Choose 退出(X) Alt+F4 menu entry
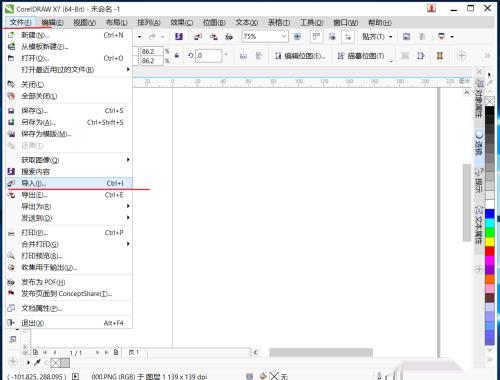This screenshot has width=500, height=380. pos(69,323)
